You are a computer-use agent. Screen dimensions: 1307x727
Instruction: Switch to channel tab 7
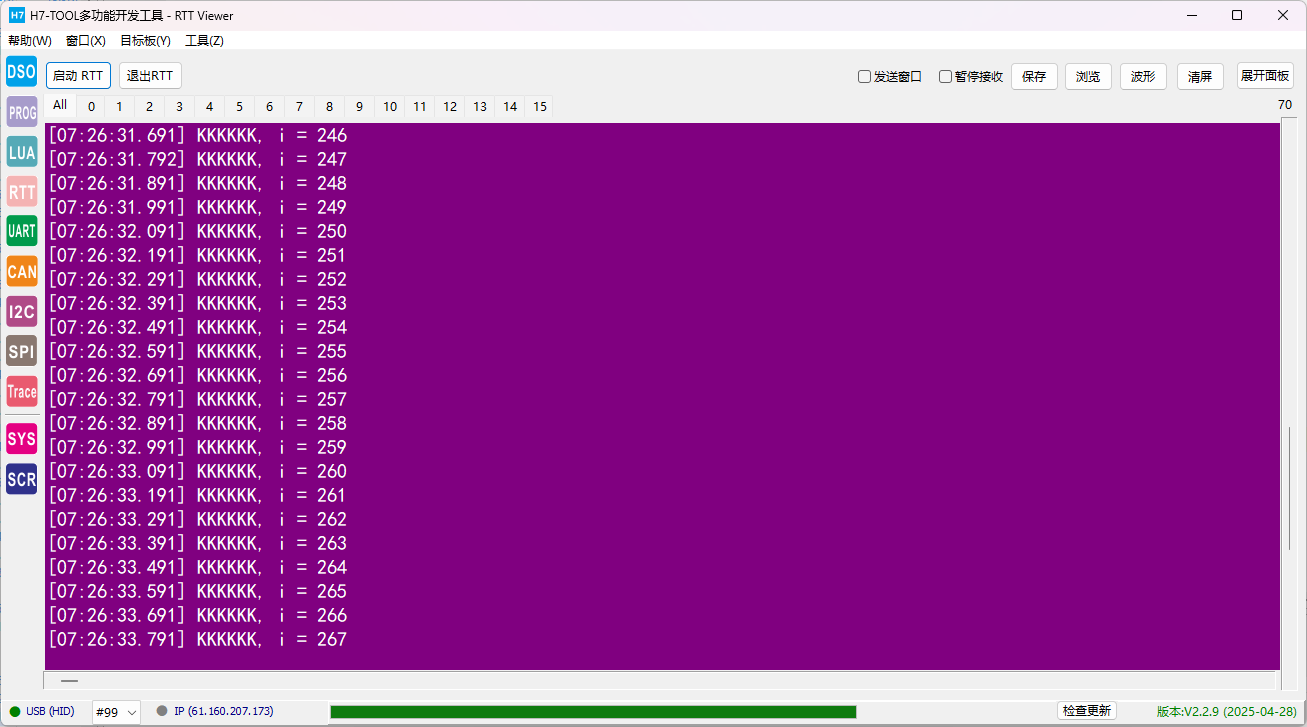coord(300,107)
